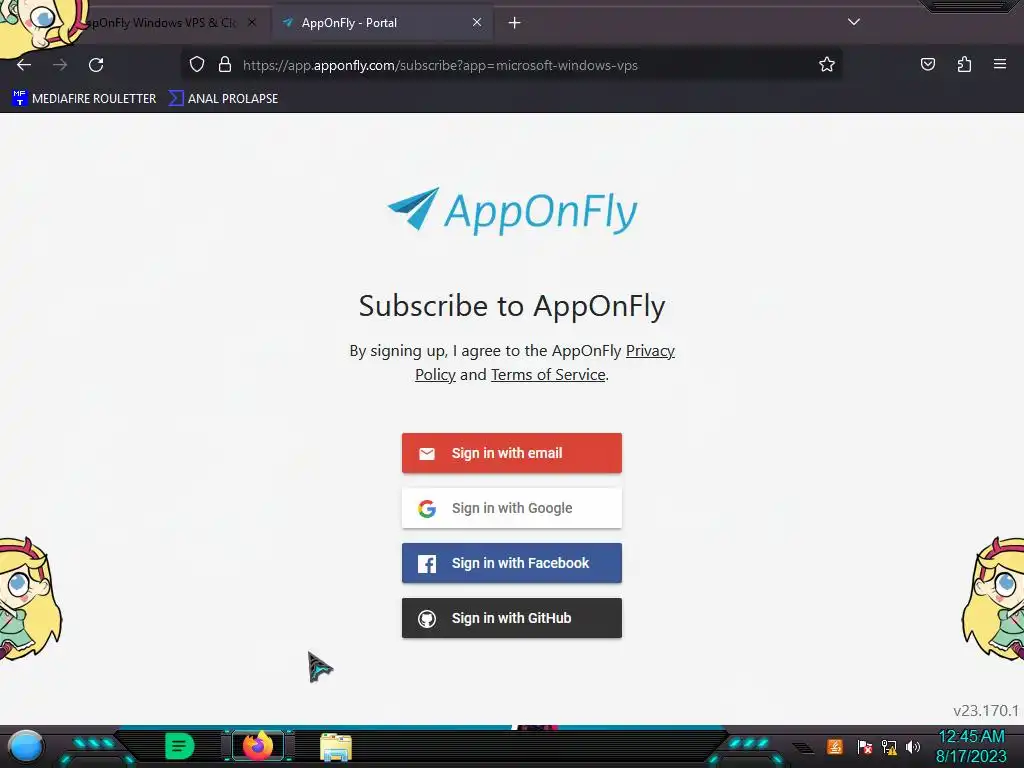Open MEDIAFIRE ROULETTER bookmark

coord(84,99)
